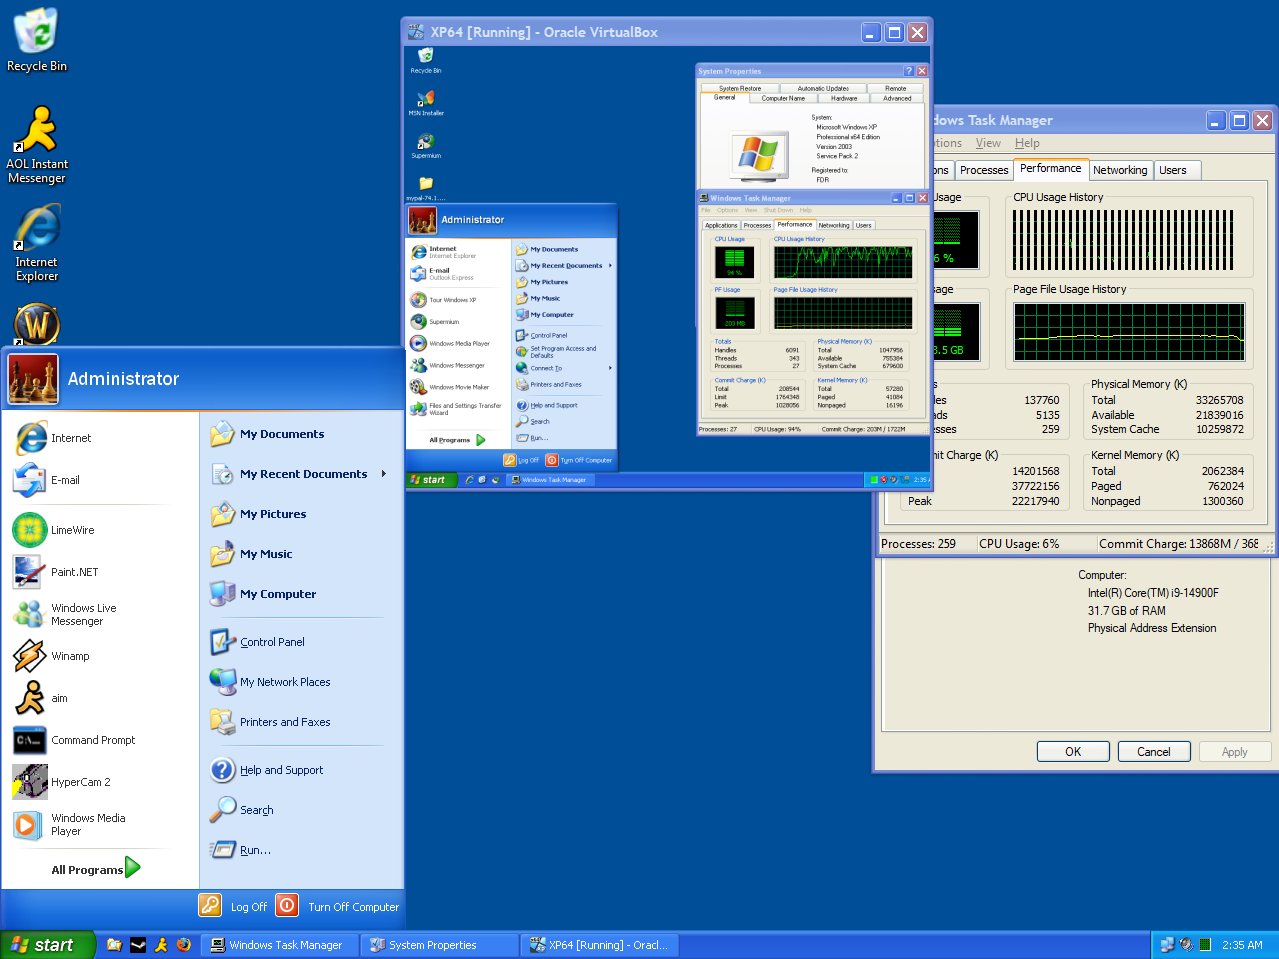
Task: Select MSN Installer icon in VirtualBox guest desktop
Action: (x=426, y=103)
